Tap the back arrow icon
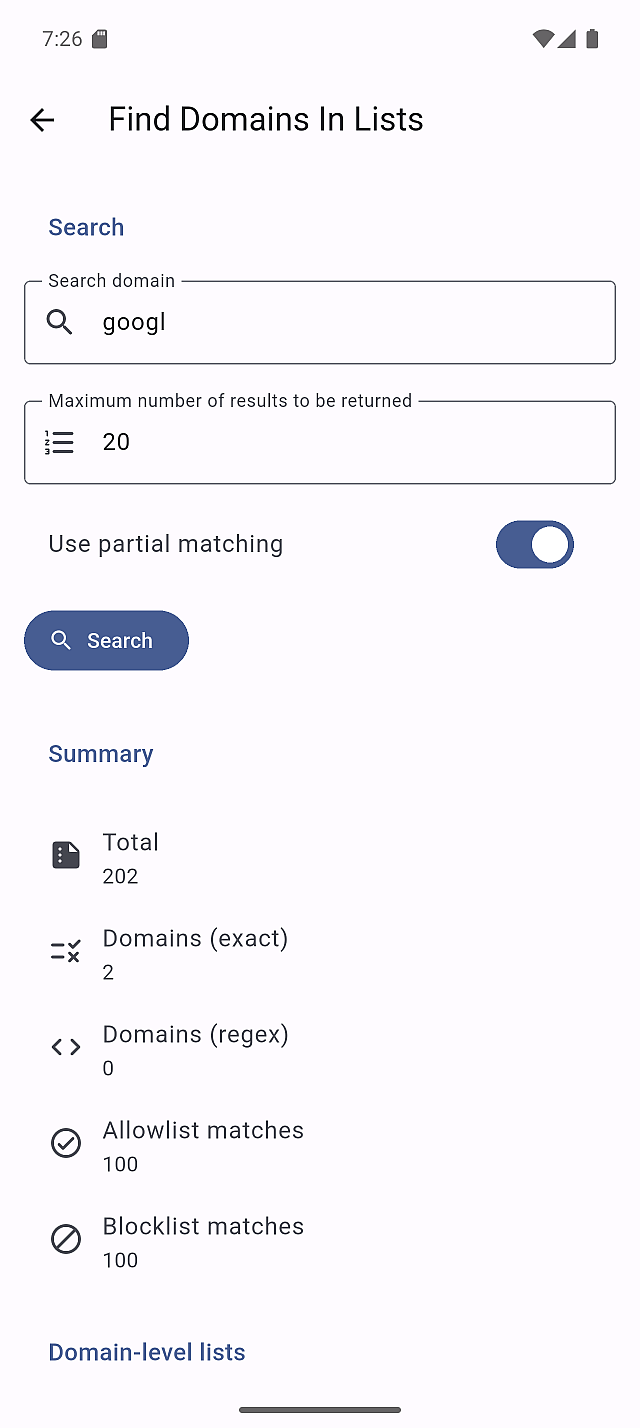The height and width of the screenshot is (1428, 640). point(42,120)
